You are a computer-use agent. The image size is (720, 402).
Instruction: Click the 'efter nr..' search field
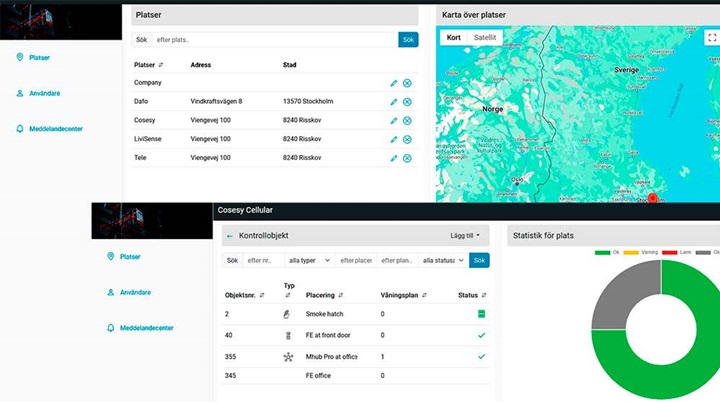tap(264, 260)
